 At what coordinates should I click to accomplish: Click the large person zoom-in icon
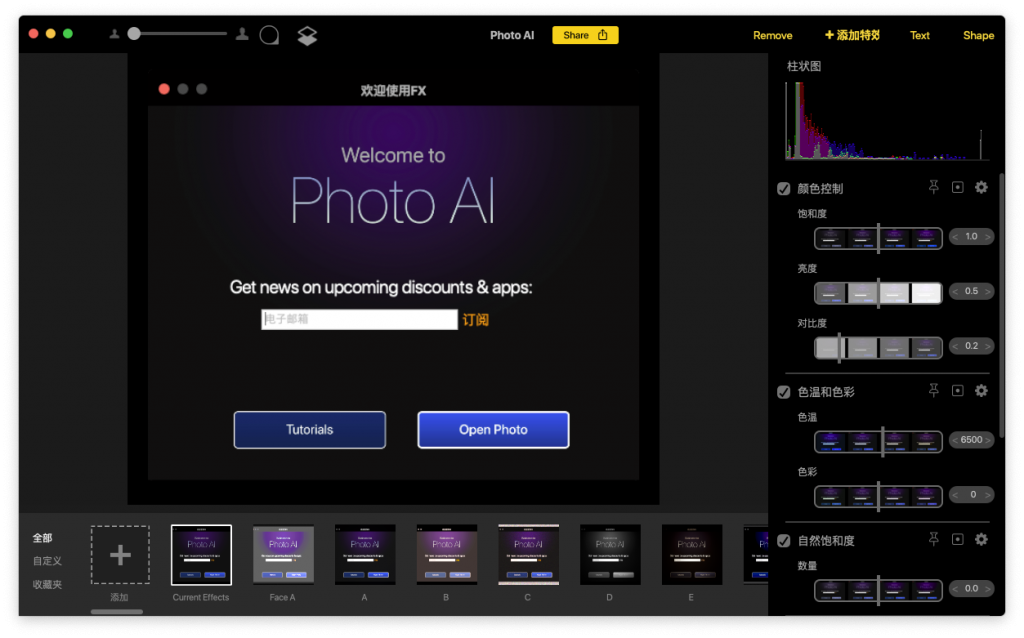(x=242, y=34)
